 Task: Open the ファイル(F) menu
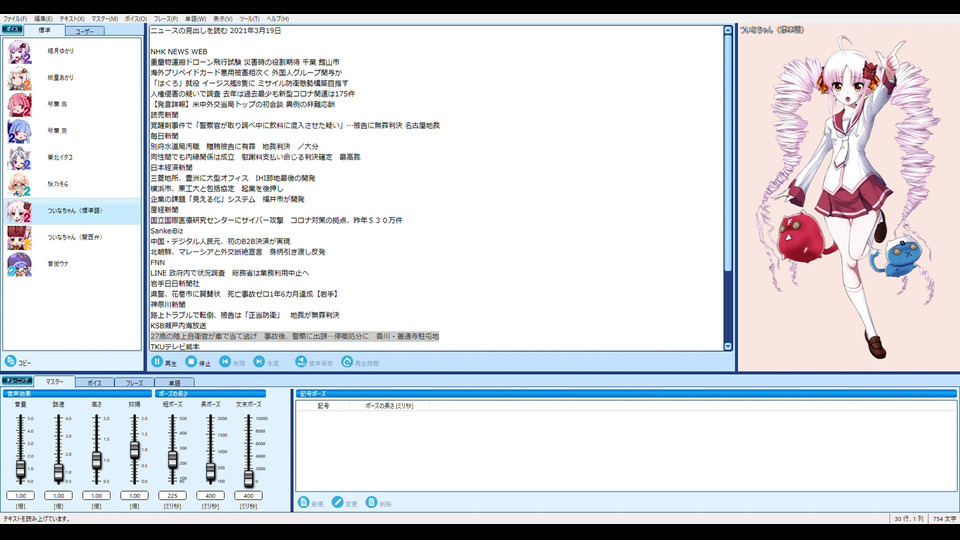[x=15, y=19]
